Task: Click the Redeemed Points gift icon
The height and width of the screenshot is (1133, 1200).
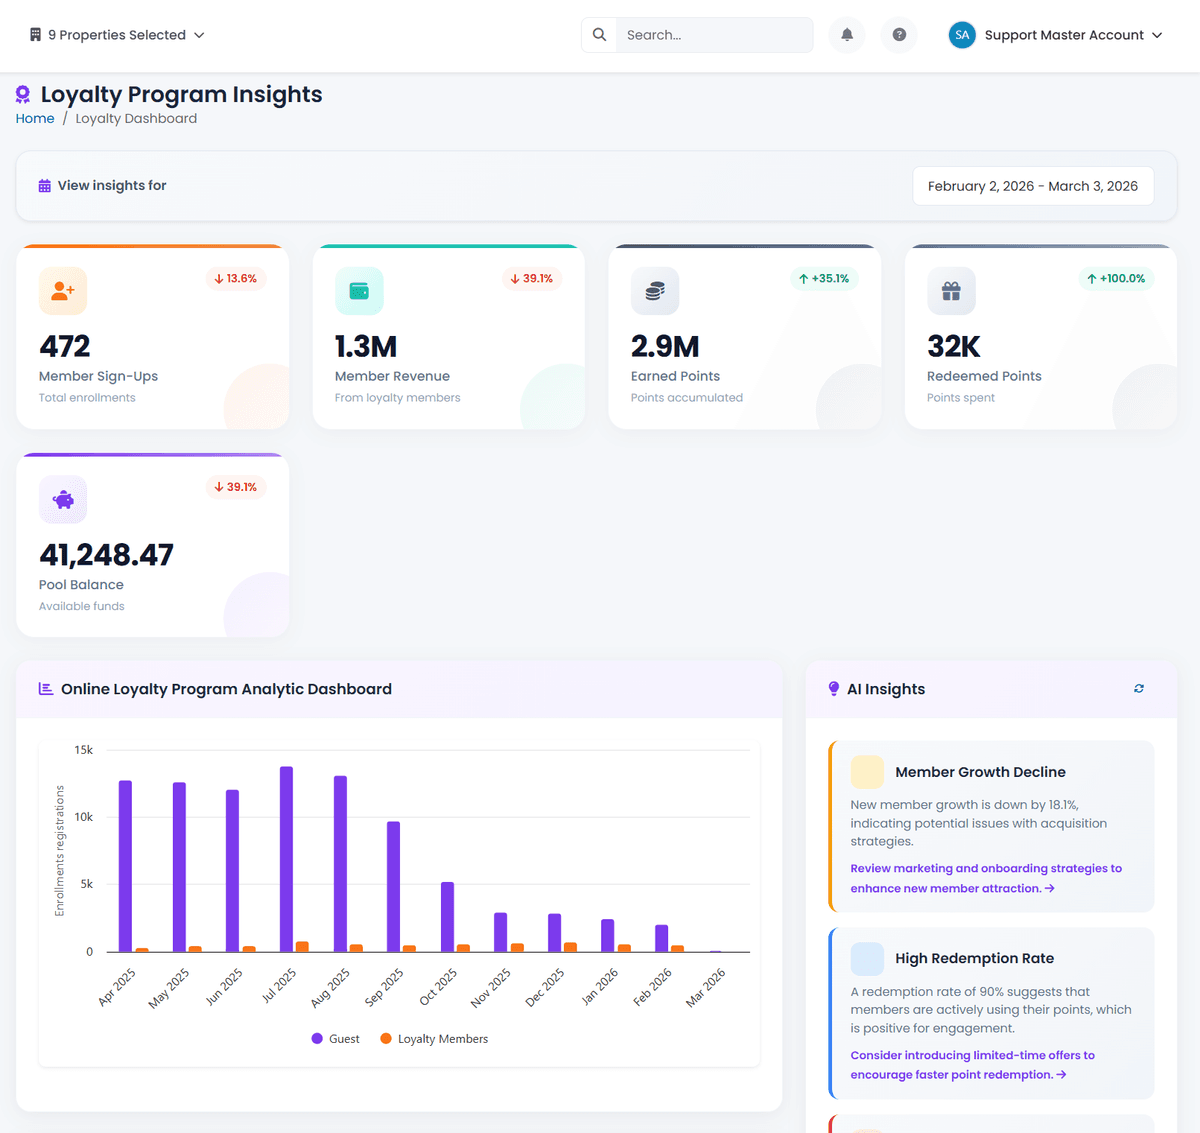Action: 951,291
